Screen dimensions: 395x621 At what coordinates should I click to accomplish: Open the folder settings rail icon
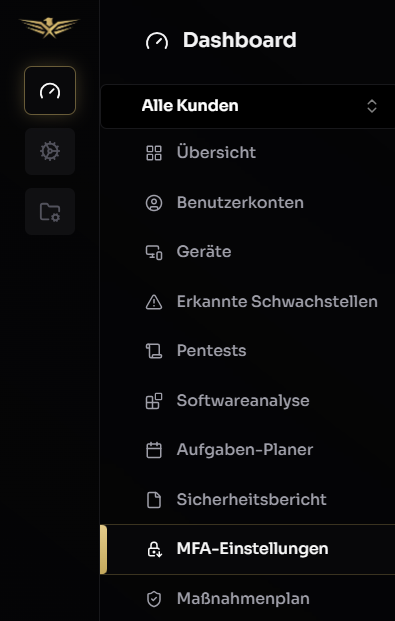pos(50,212)
